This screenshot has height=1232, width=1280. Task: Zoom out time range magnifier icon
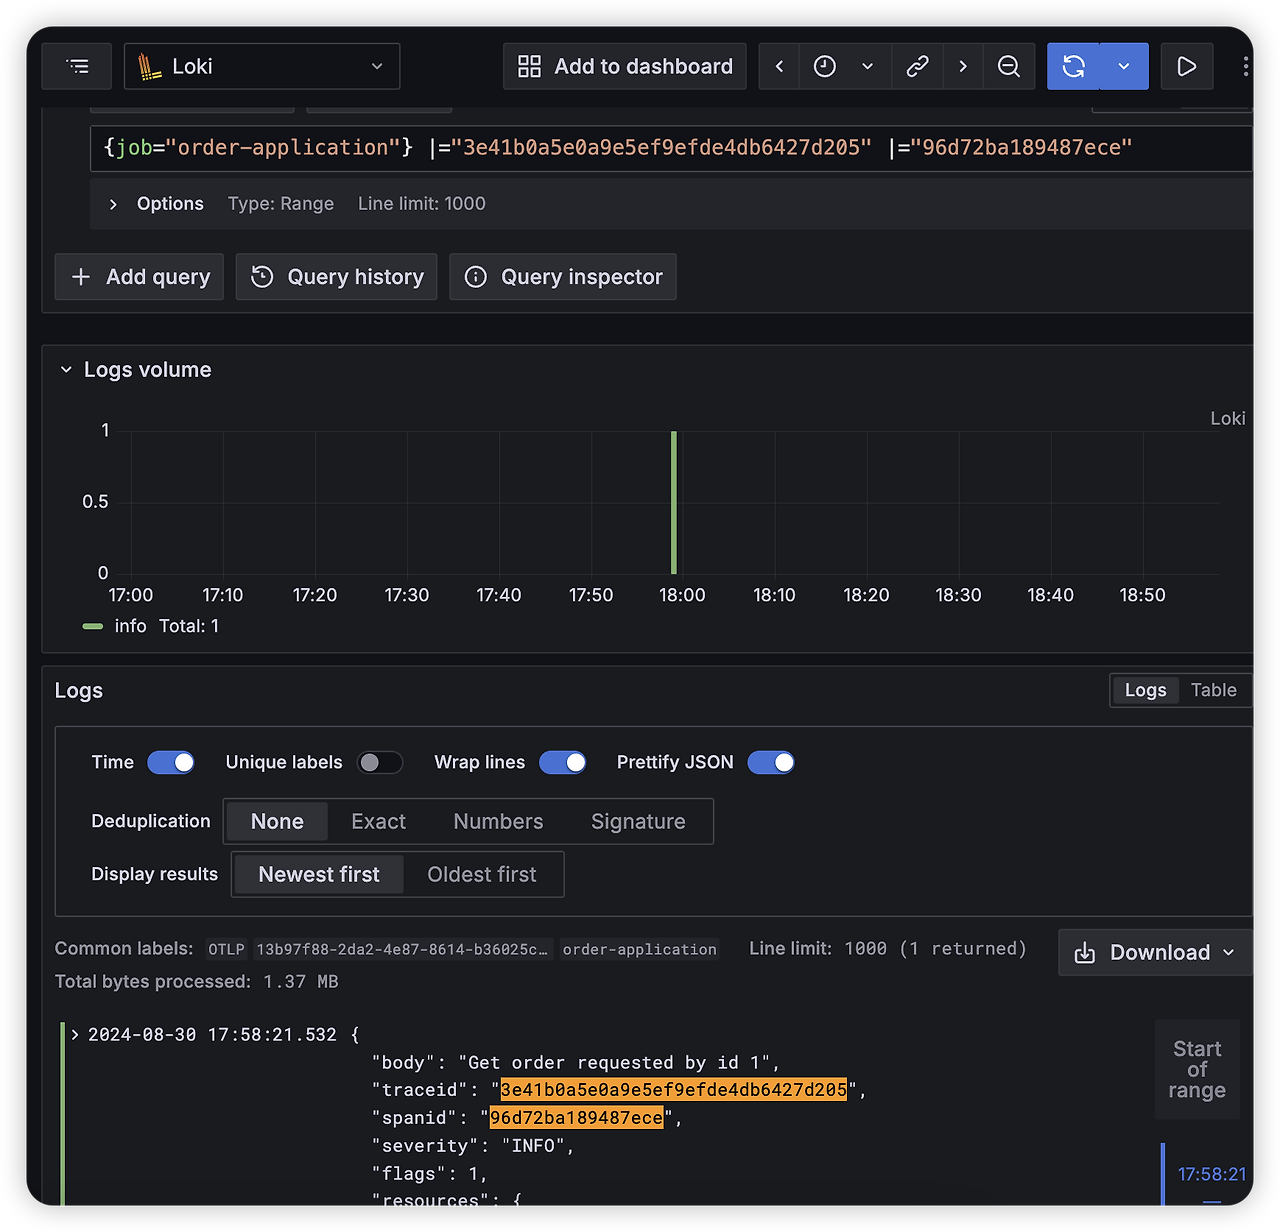pos(1009,66)
